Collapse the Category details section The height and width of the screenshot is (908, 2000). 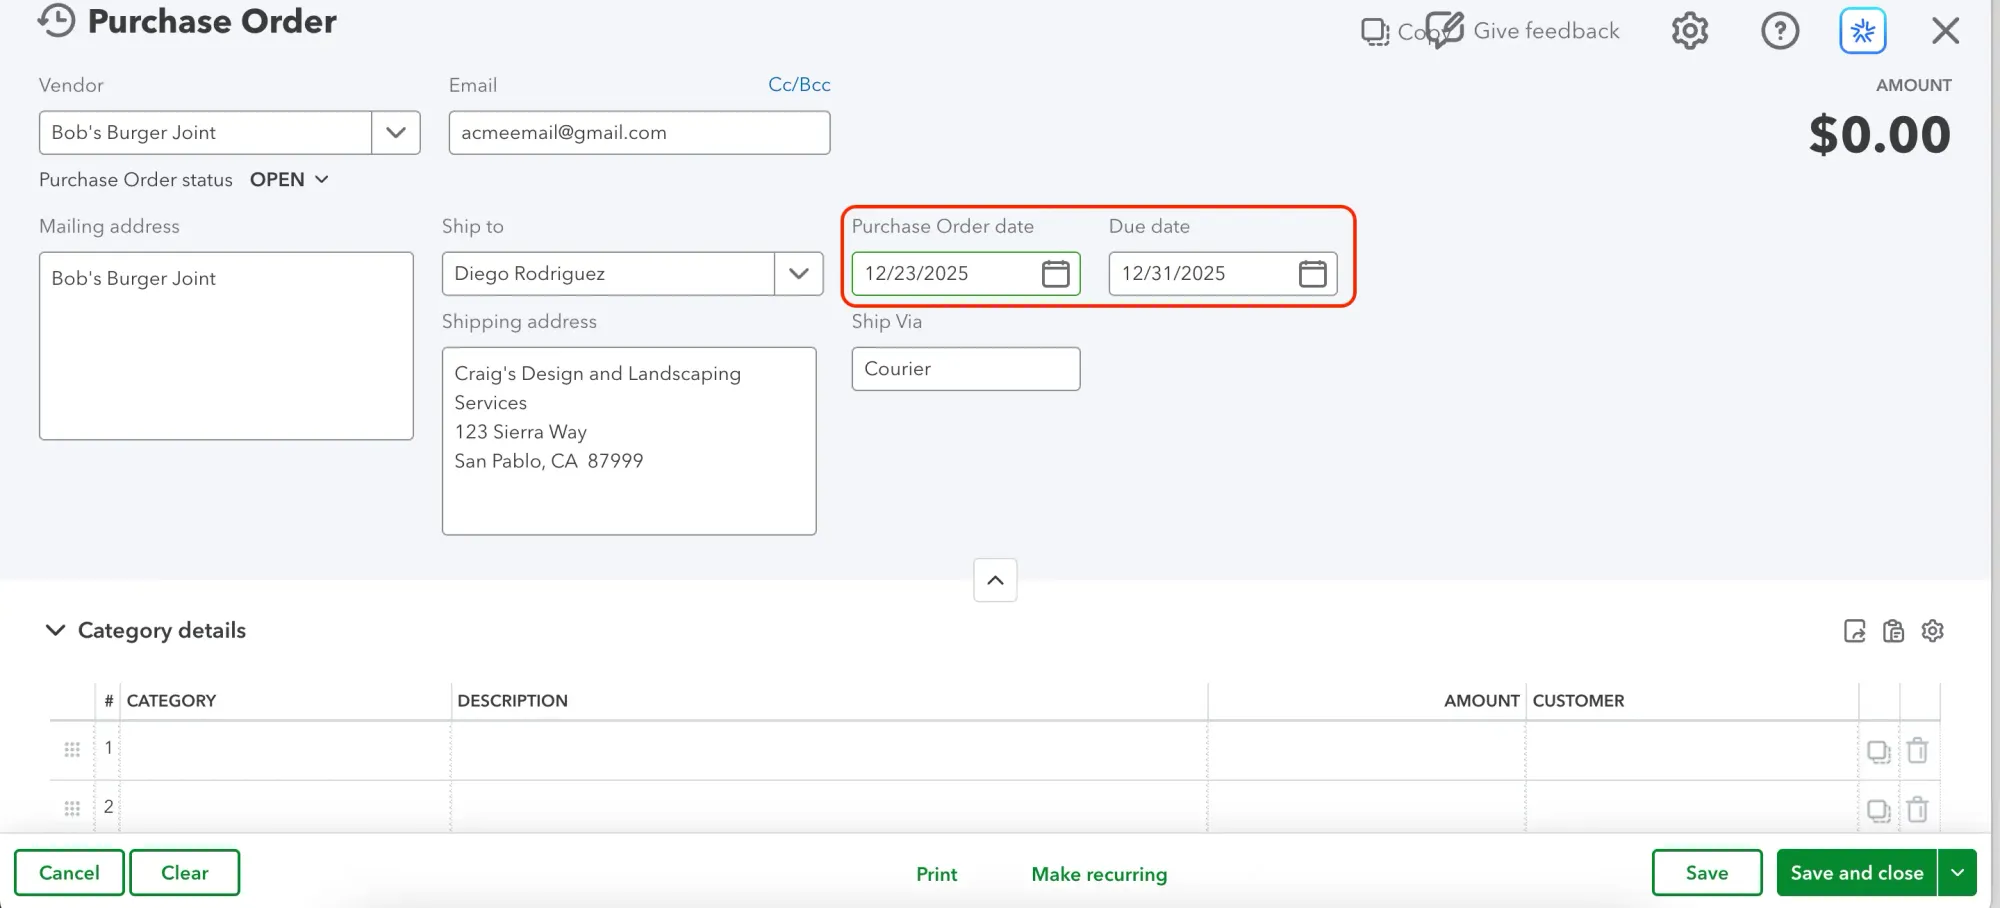coord(55,630)
